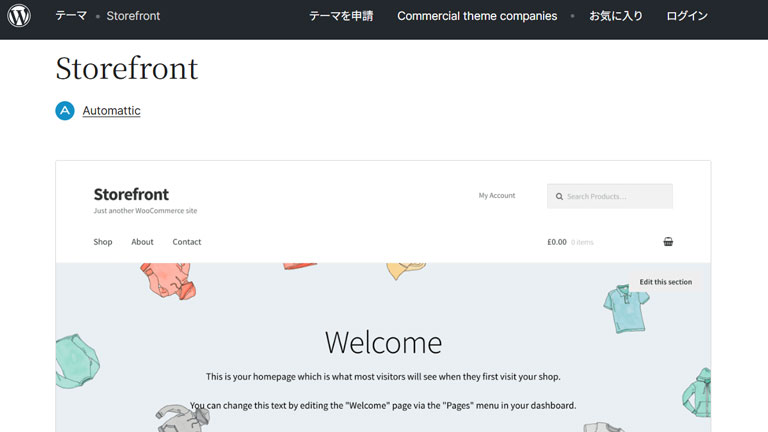Click the Edit this section button
This screenshot has width=768, height=432.
666,282
